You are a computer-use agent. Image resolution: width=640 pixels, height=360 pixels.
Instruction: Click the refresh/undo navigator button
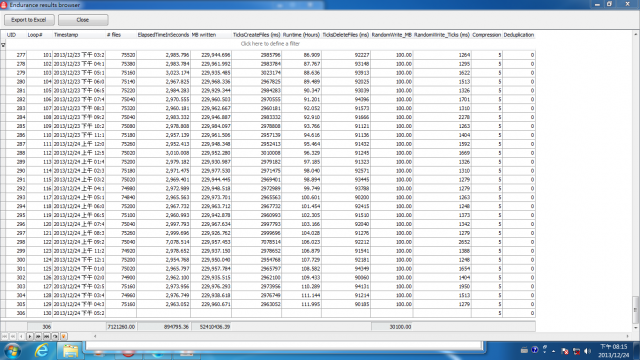tap(55, 336)
